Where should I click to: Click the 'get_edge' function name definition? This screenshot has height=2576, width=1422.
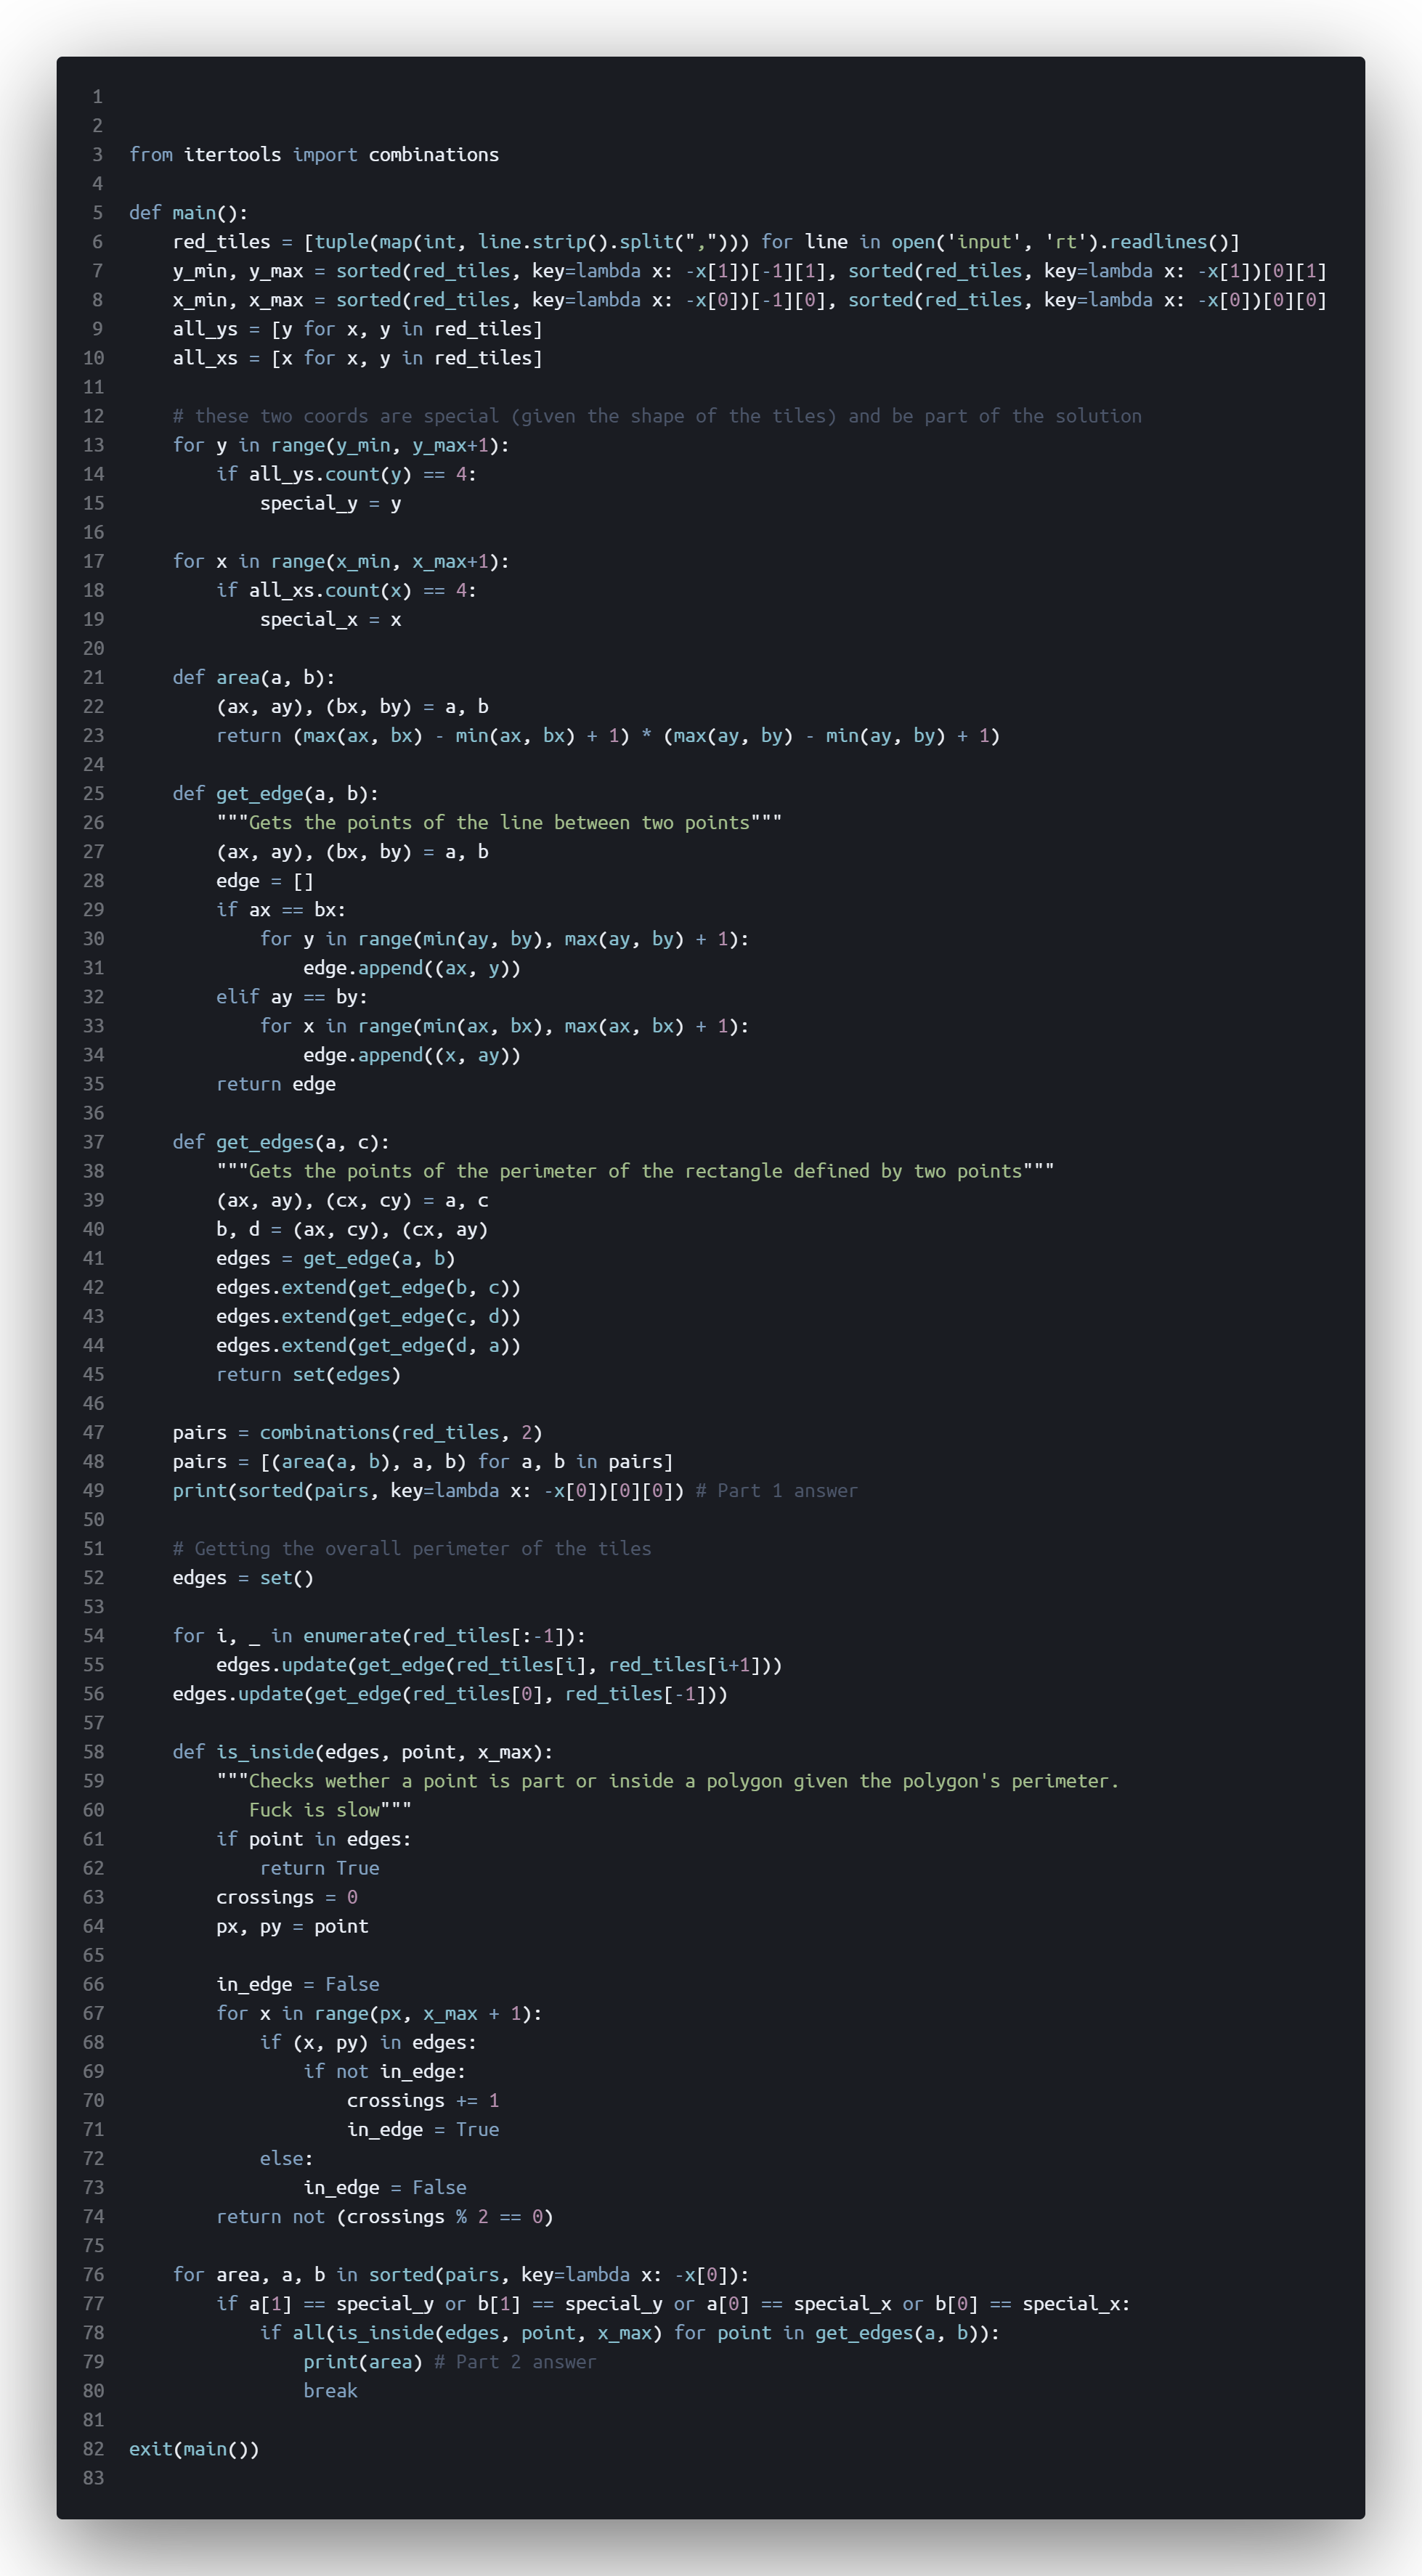pyautogui.click(x=259, y=793)
